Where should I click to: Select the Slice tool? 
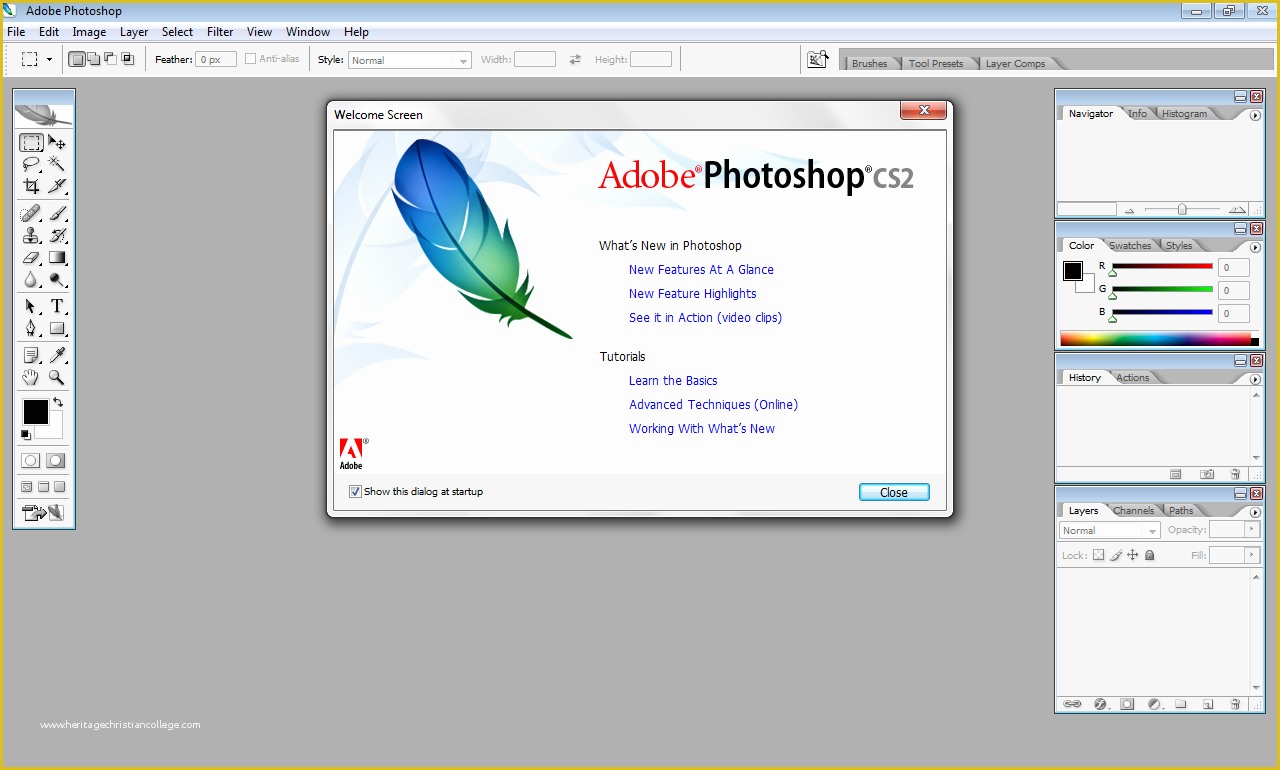(57, 186)
